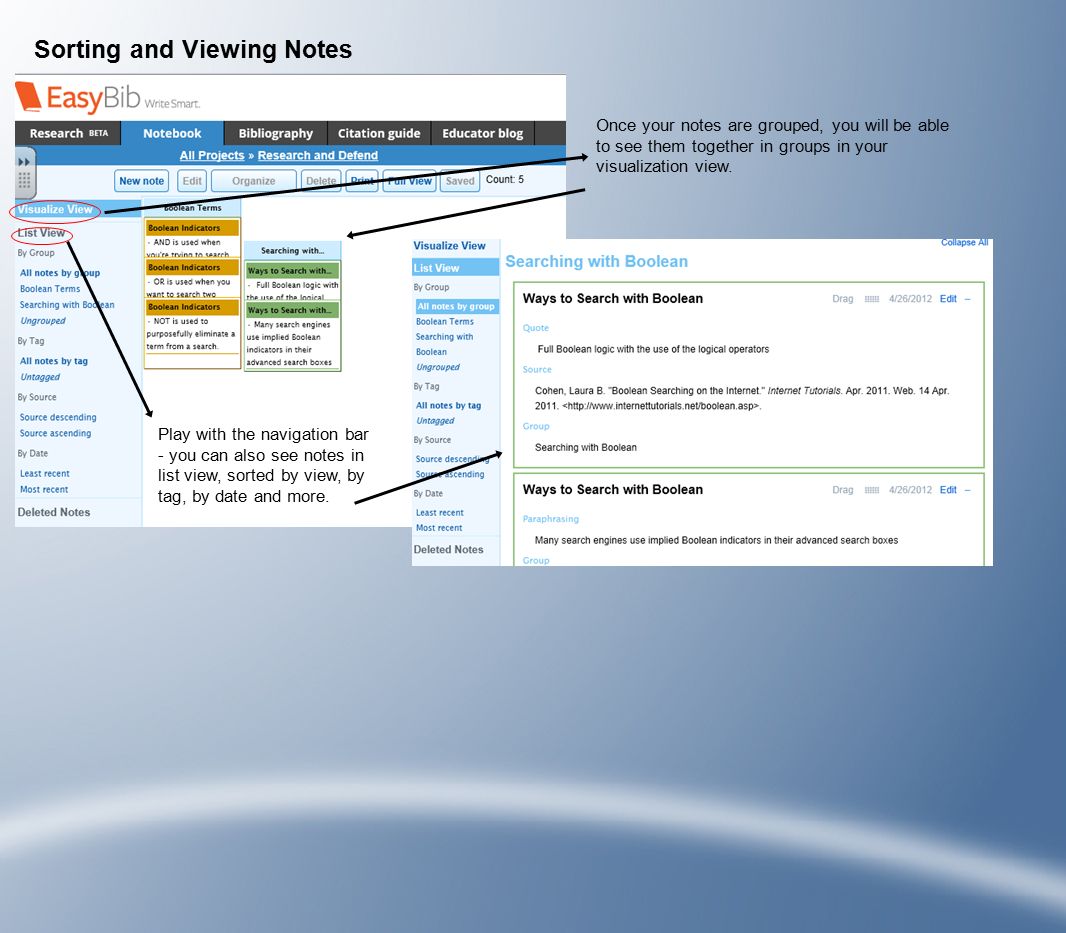This screenshot has height=933, width=1066.
Task: Click the Quote note title Ways to Search
Action: (613, 299)
